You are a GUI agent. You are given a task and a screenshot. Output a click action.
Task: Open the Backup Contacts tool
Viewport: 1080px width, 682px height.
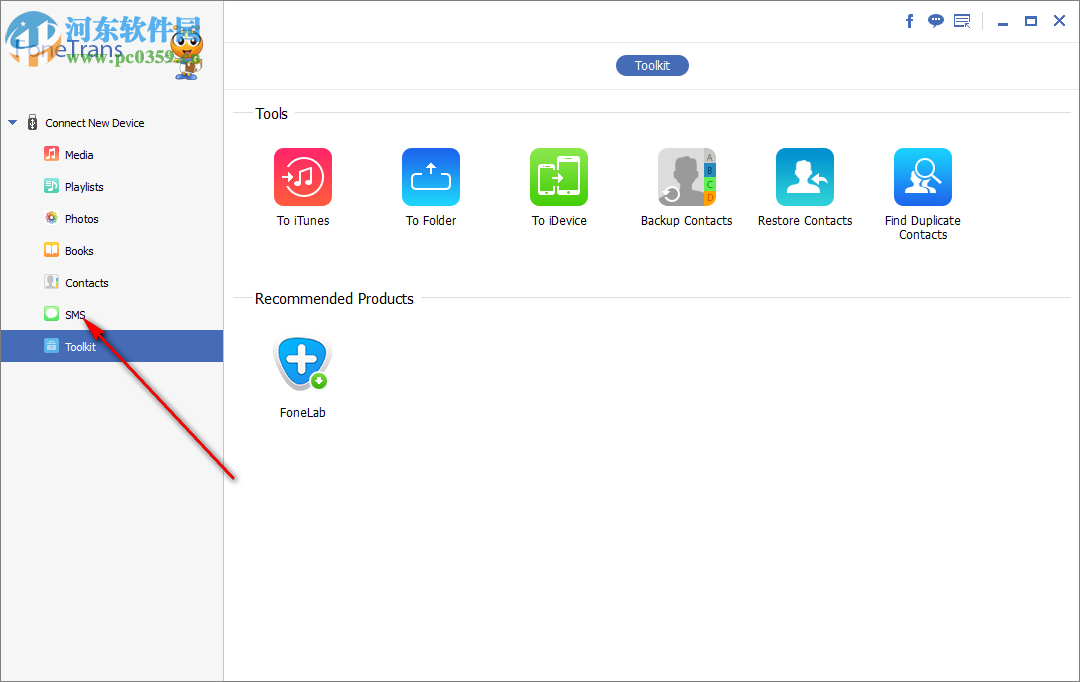click(x=687, y=176)
